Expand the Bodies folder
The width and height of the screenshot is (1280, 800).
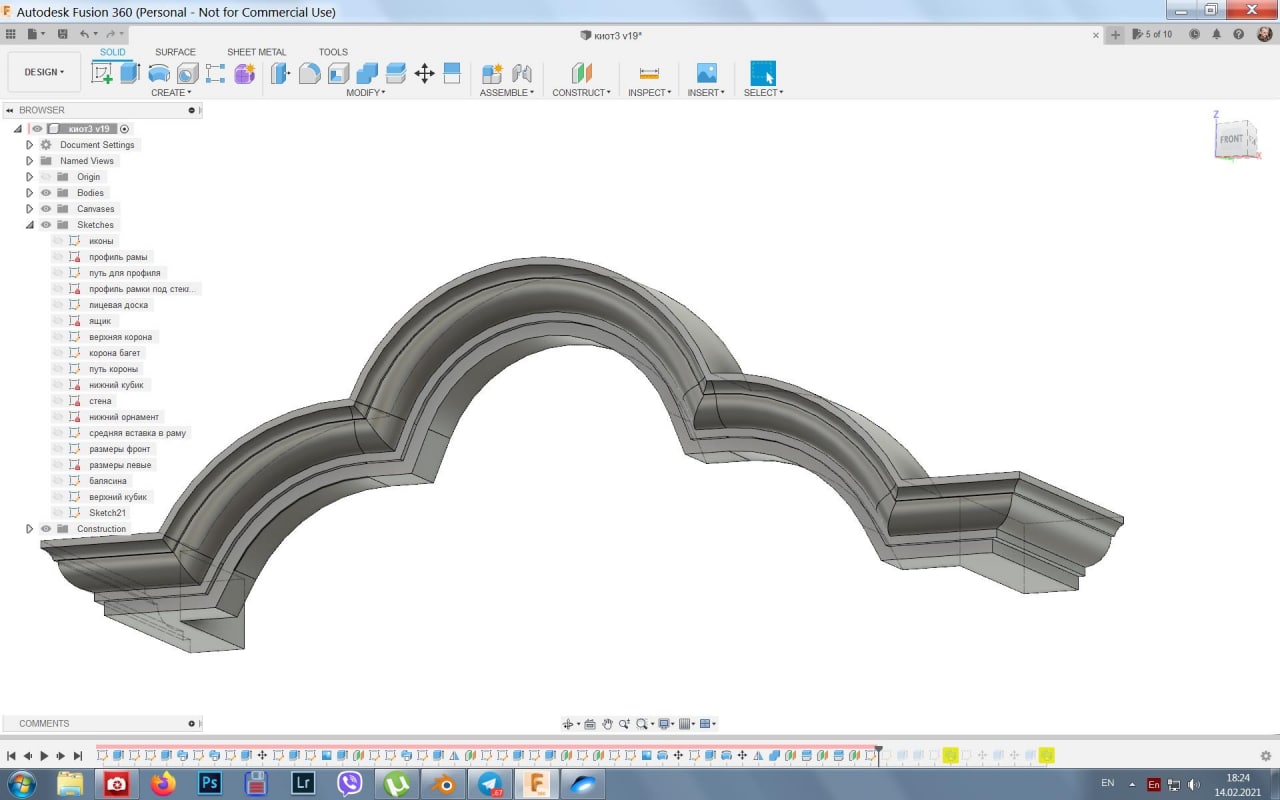pos(29,193)
